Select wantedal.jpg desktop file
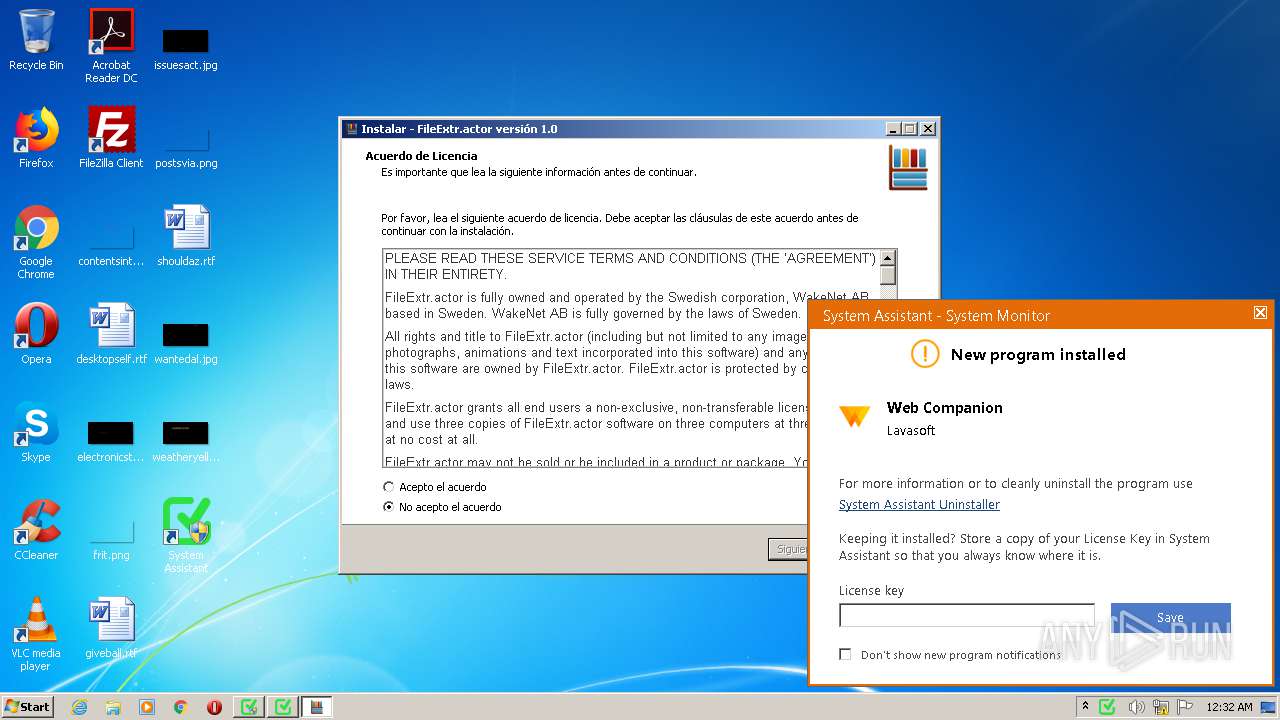This screenshot has height=720, width=1280. click(186, 343)
